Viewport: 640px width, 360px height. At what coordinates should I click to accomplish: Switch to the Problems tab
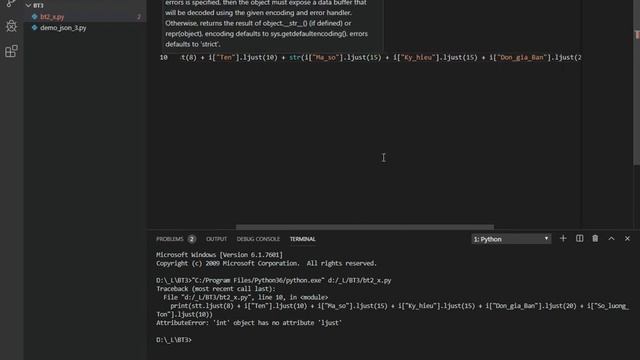[x=169, y=239]
